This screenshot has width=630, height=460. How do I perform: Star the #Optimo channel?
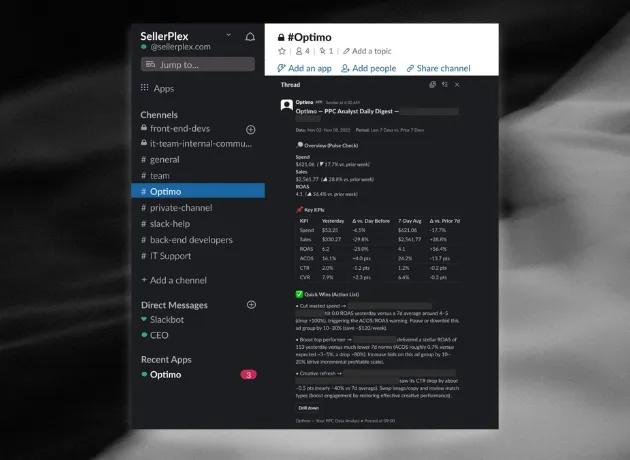click(x=282, y=51)
